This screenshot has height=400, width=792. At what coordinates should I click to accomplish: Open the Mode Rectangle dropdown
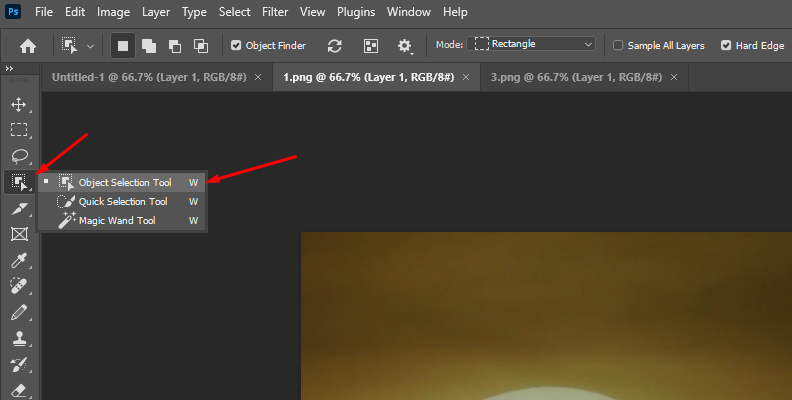[x=531, y=44]
